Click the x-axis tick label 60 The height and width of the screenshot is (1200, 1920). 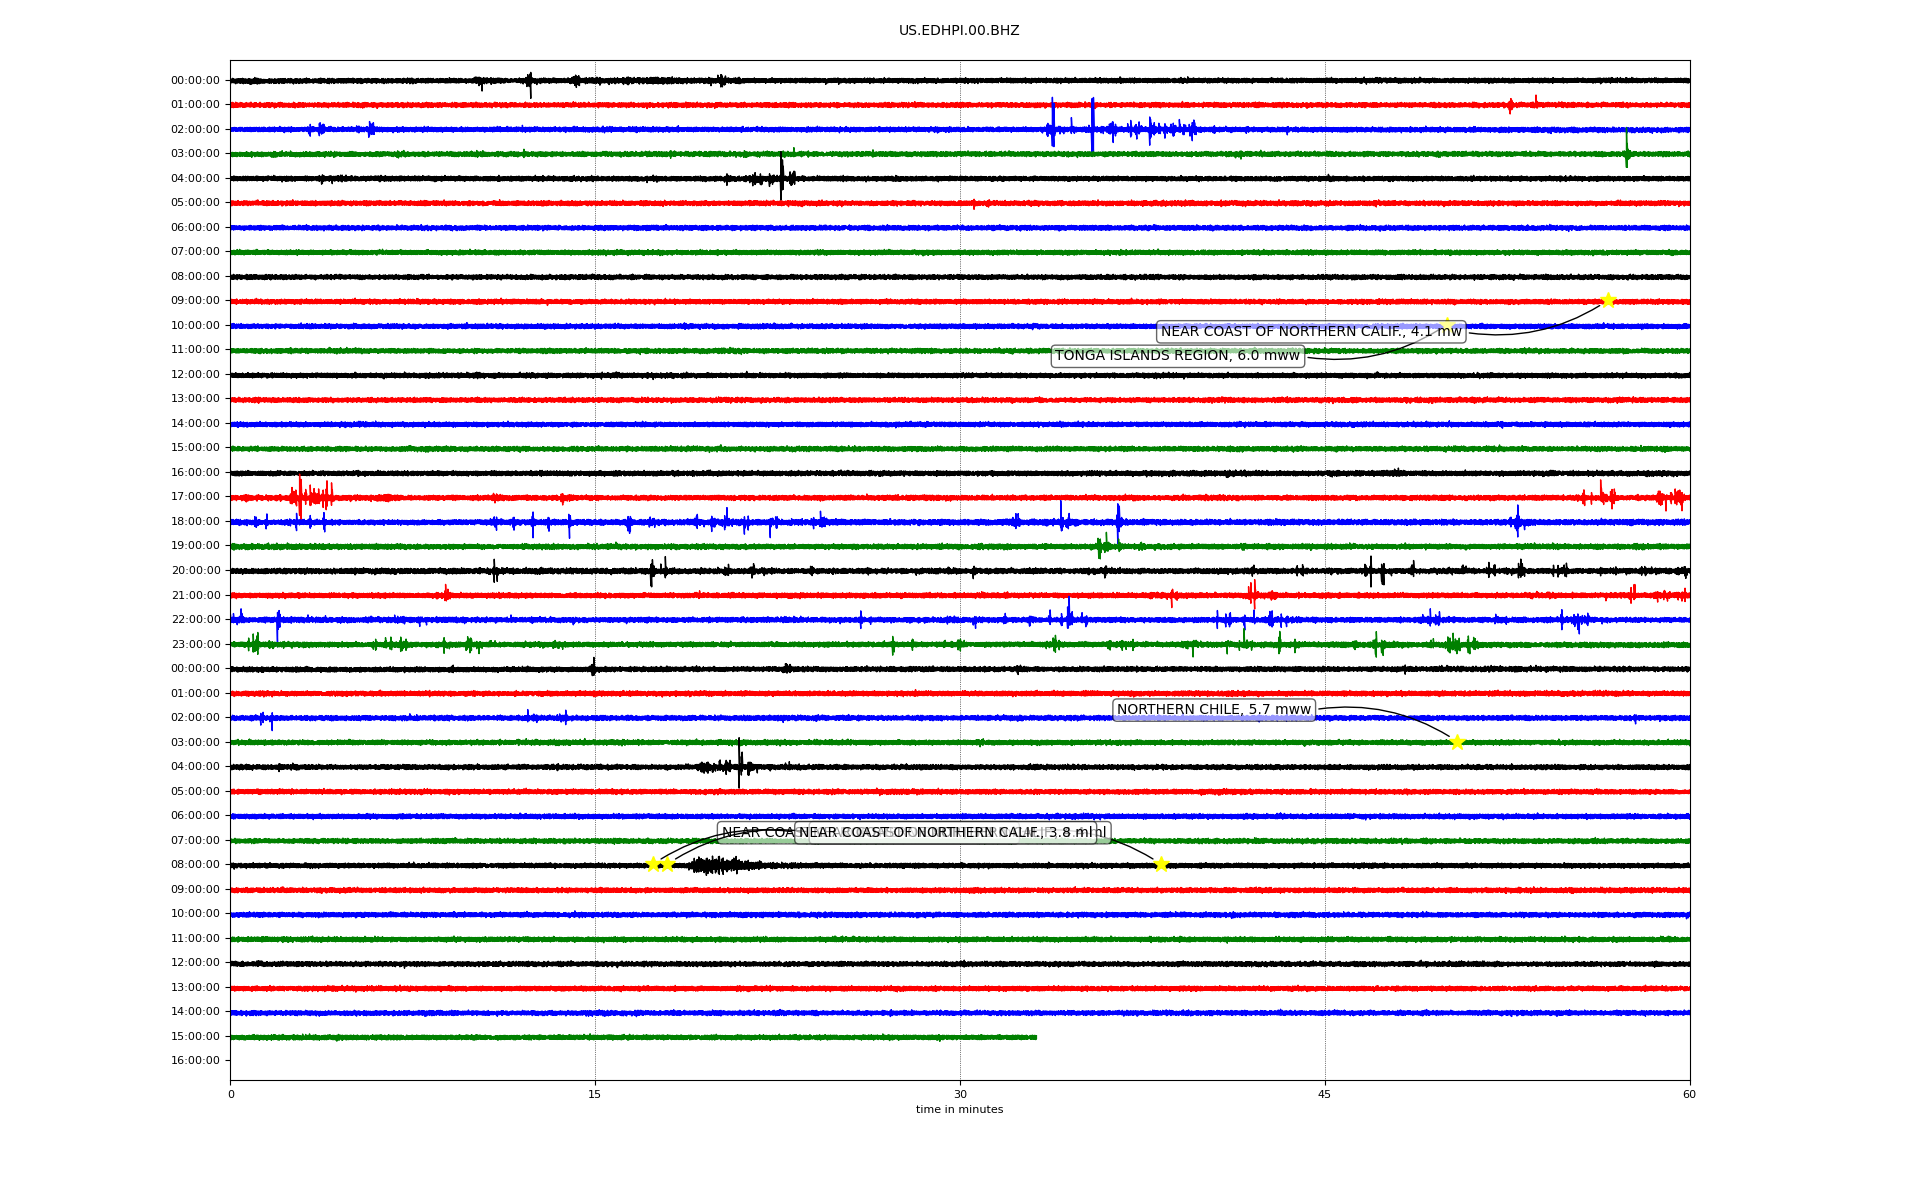pos(1689,1094)
